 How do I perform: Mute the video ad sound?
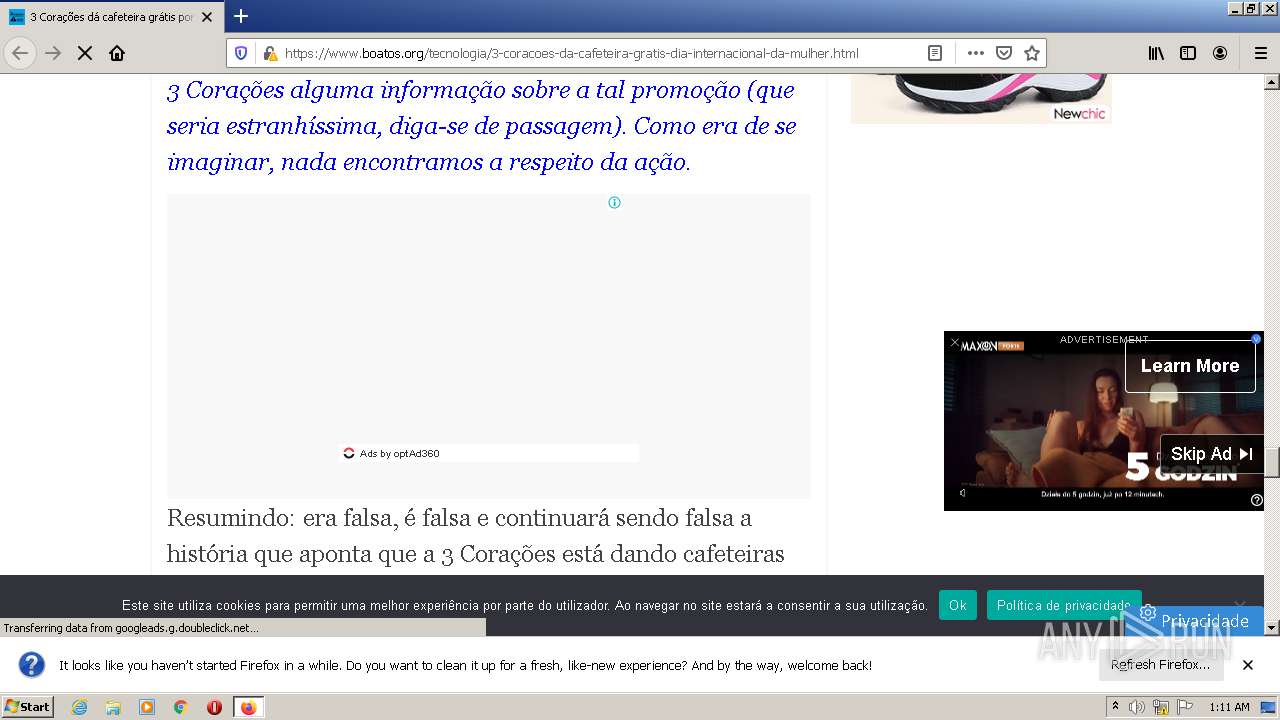pyautogui.click(x=963, y=493)
